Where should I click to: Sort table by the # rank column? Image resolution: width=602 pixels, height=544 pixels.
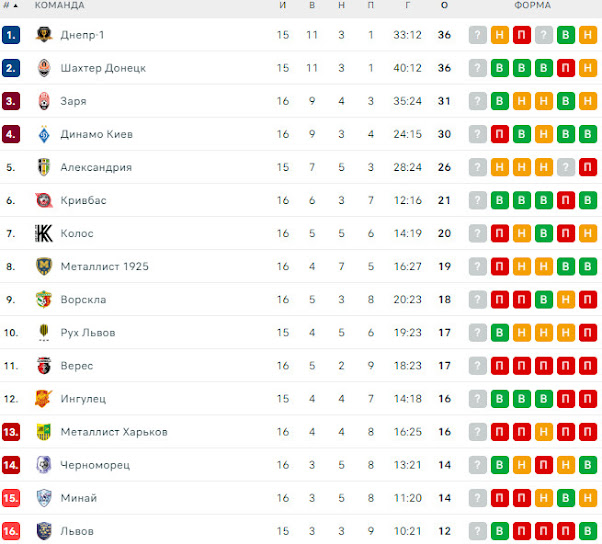[x=10, y=5]
